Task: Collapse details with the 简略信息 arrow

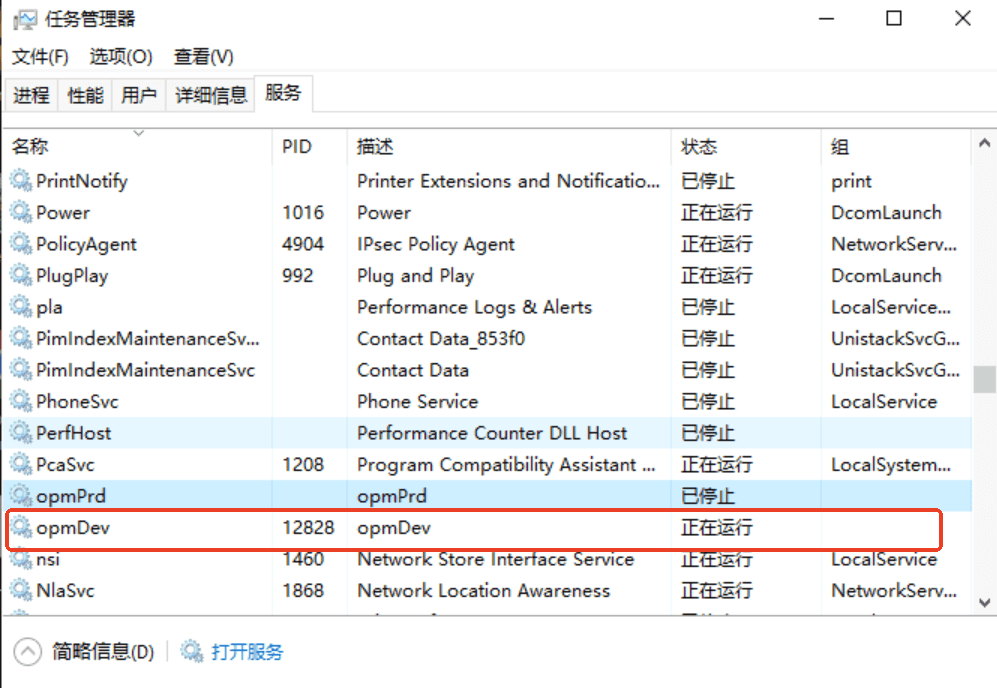Action: point(27,652)
